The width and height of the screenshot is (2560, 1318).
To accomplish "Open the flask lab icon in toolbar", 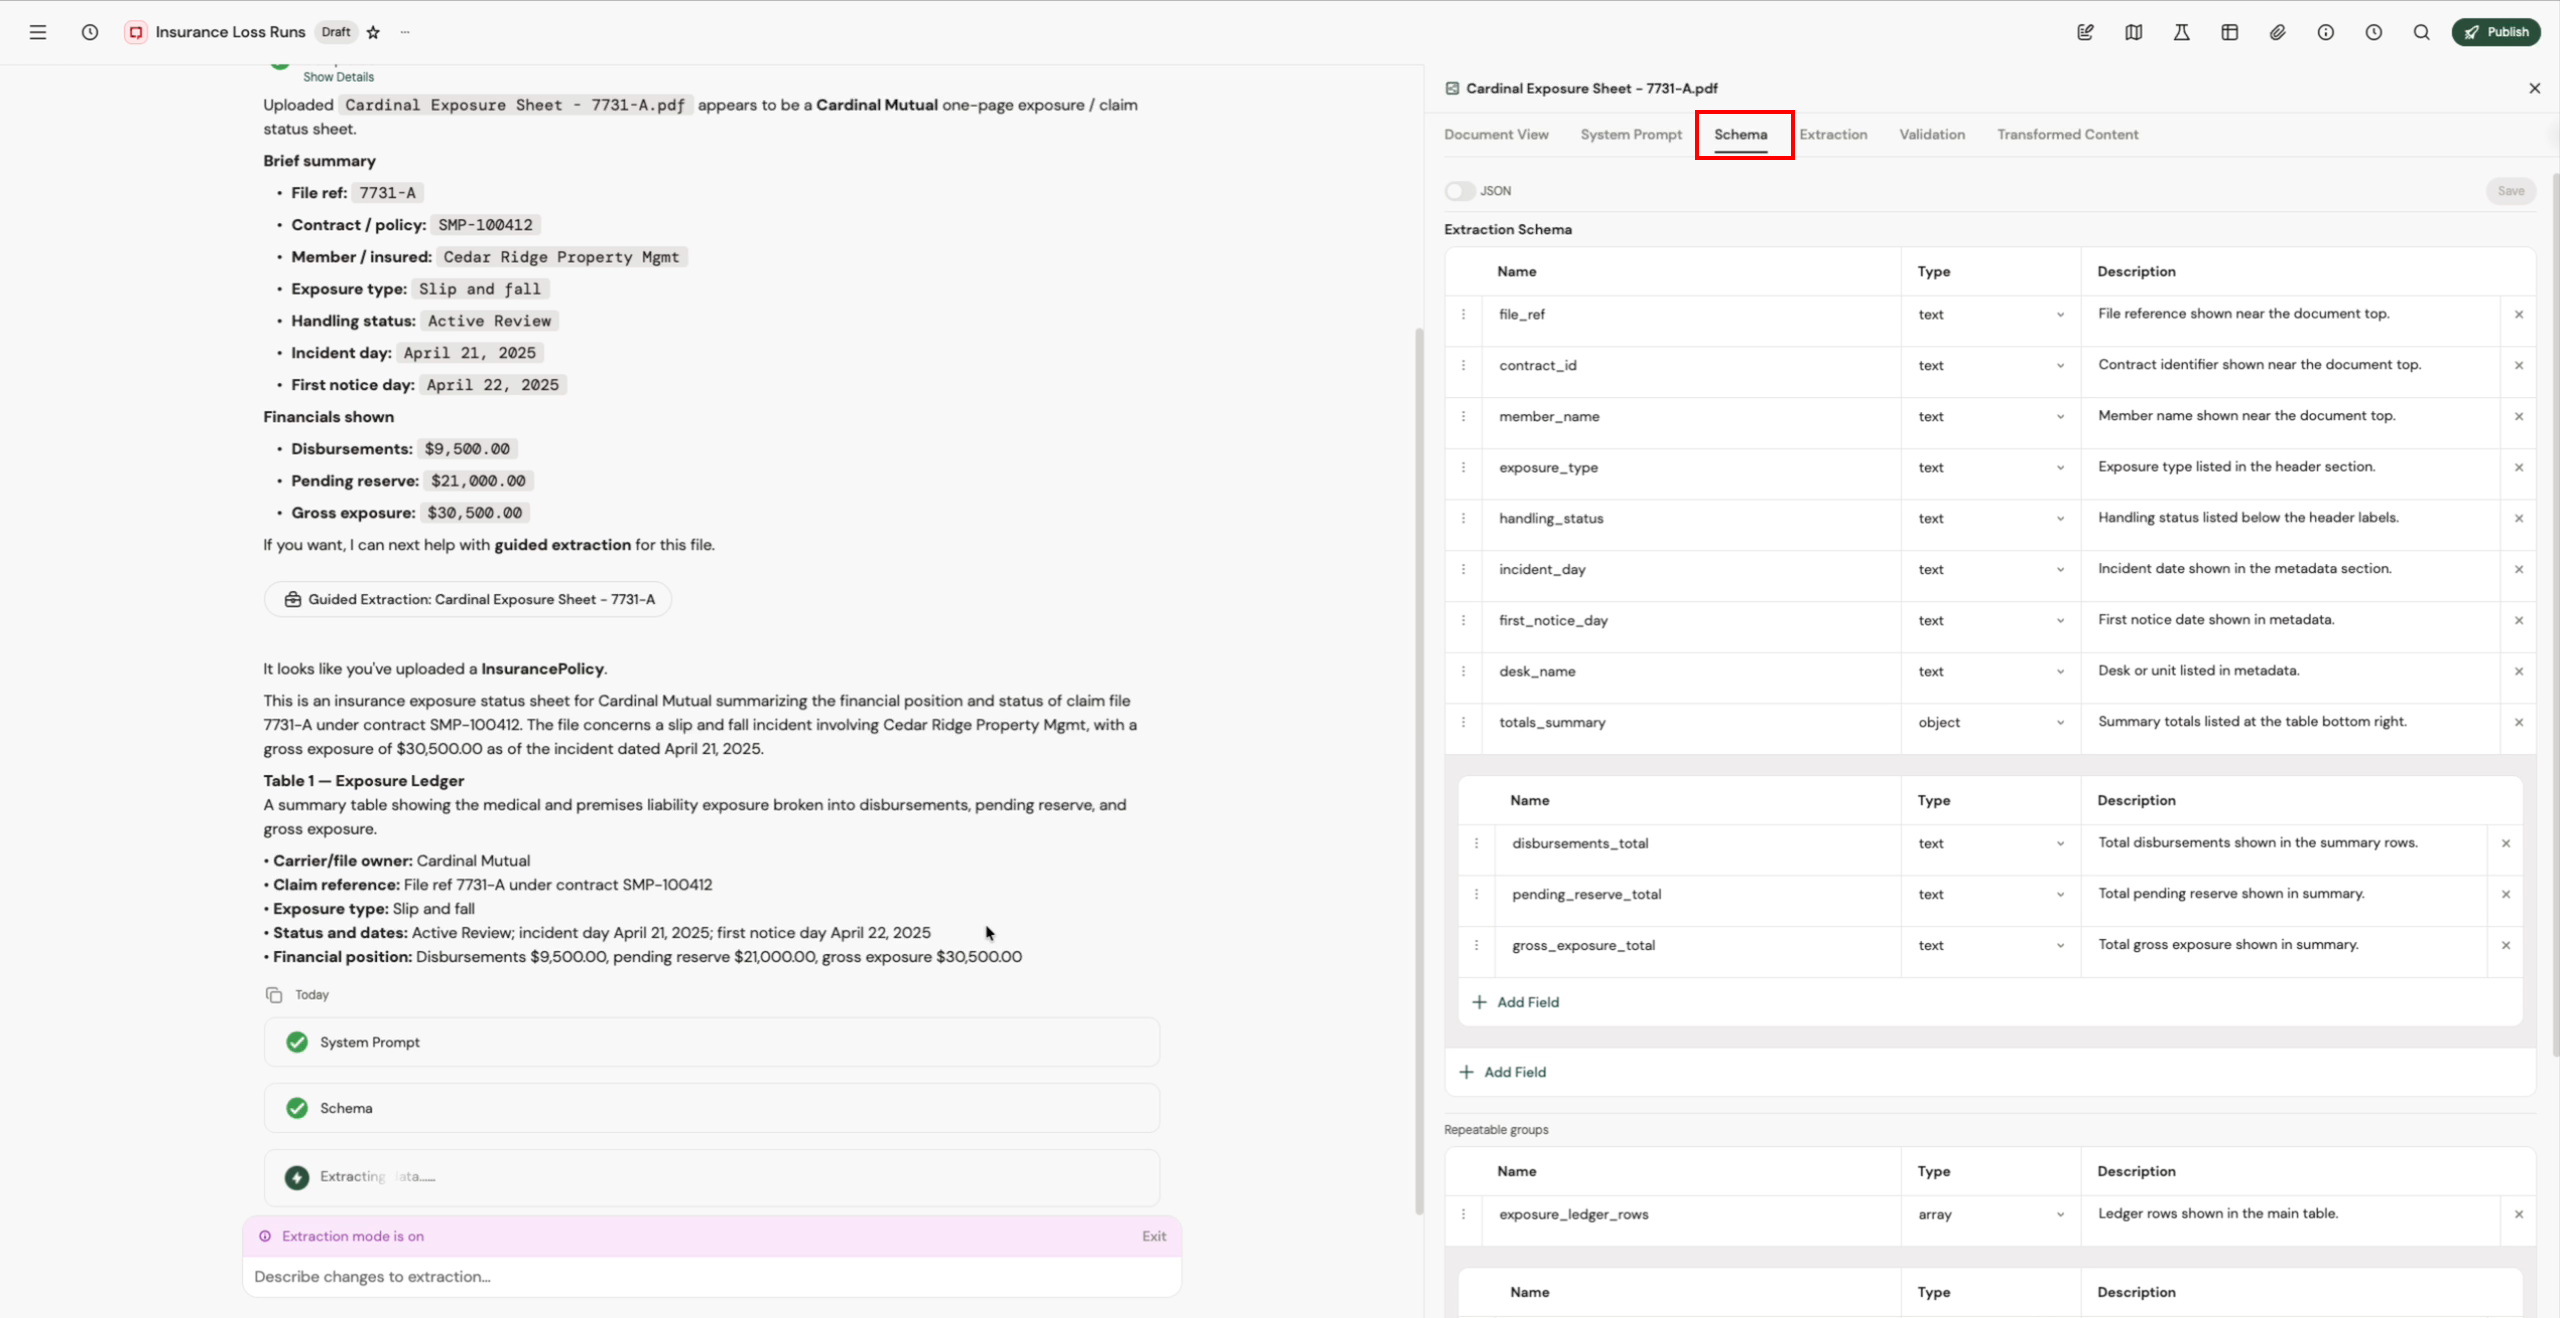I will [2181, 32].
